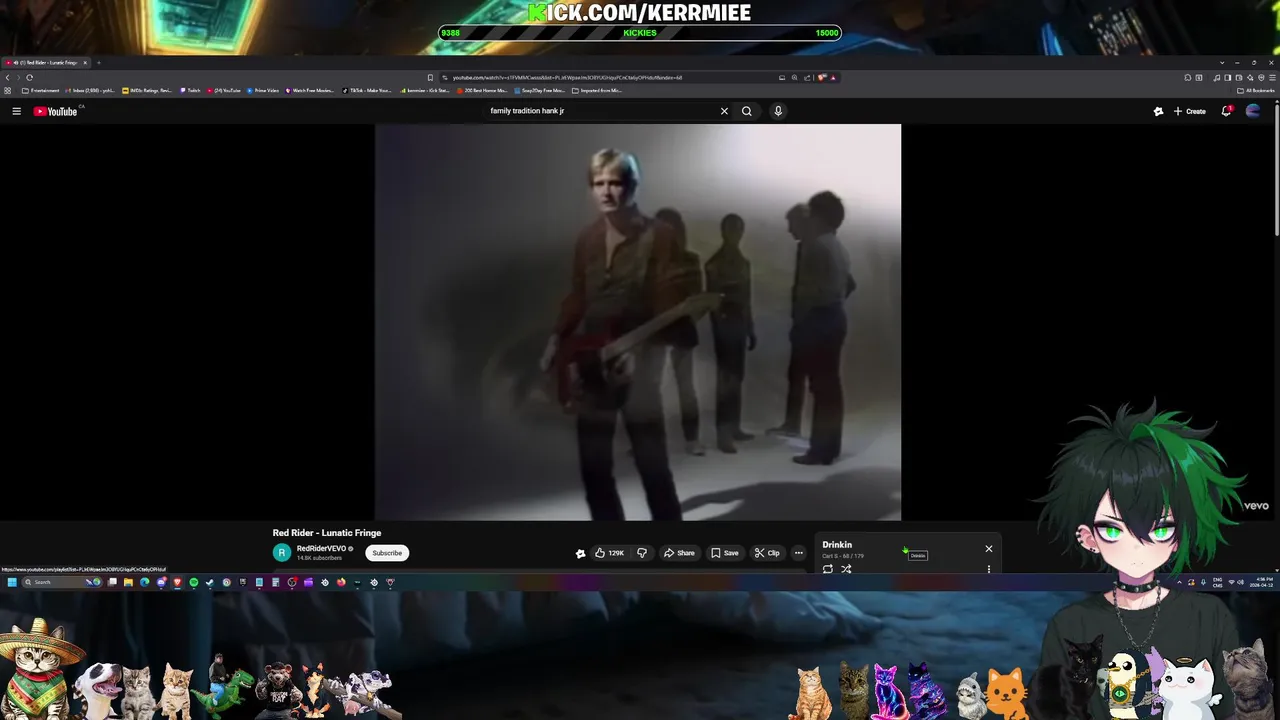Start voice search with microphone
The image size is (1280, 720).
(778, 111)
